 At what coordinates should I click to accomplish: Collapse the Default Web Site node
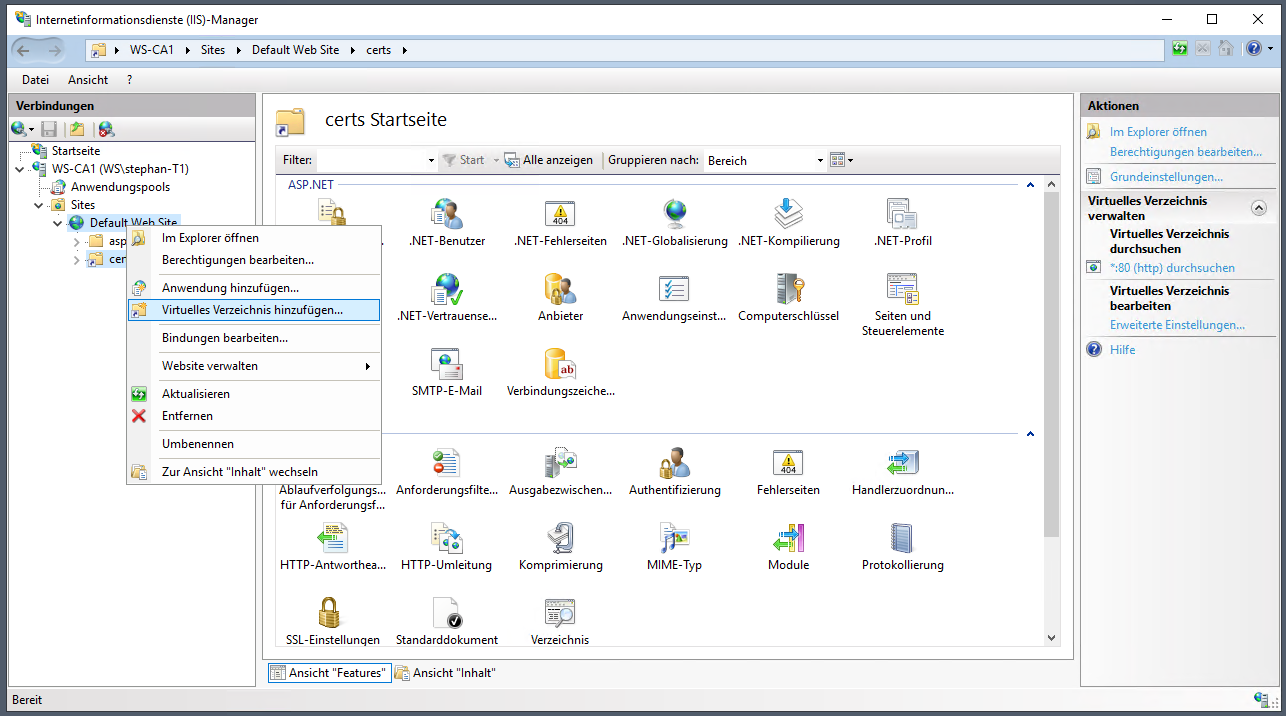[58, 223]
